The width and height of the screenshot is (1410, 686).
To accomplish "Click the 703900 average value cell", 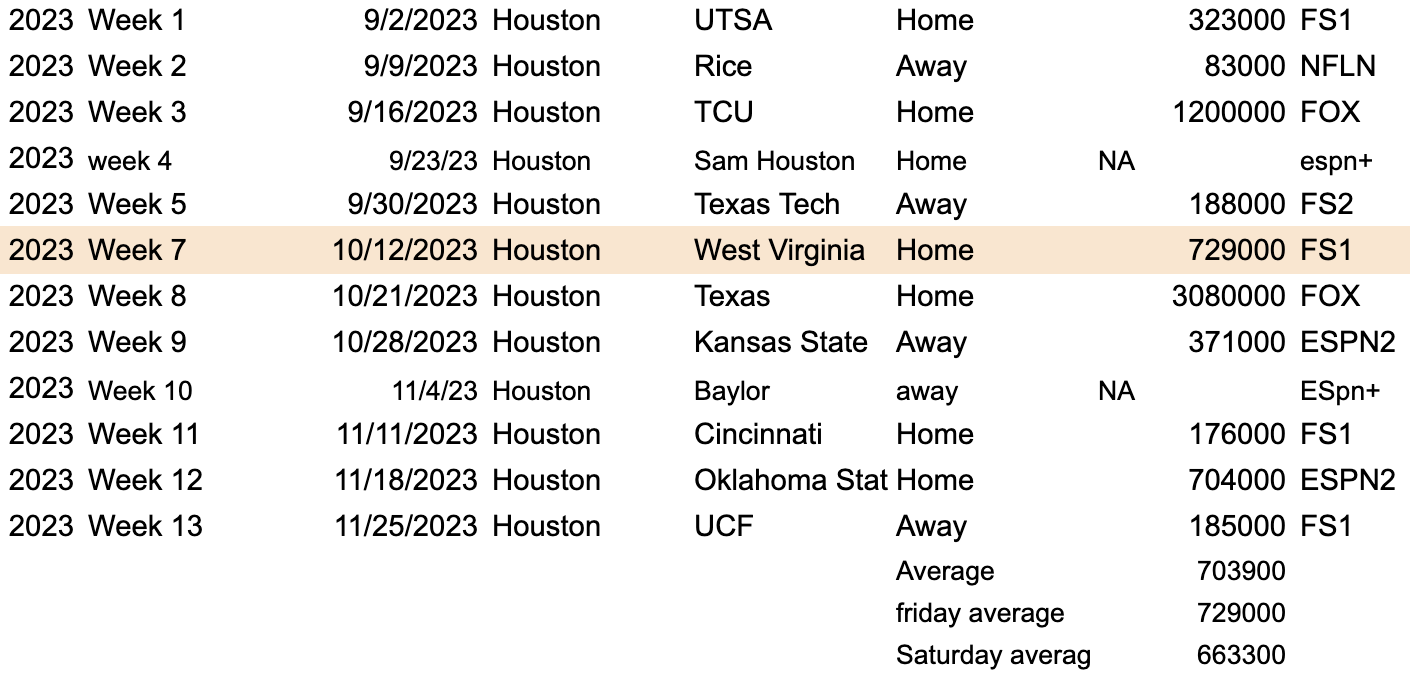I will pos(1241,571).
